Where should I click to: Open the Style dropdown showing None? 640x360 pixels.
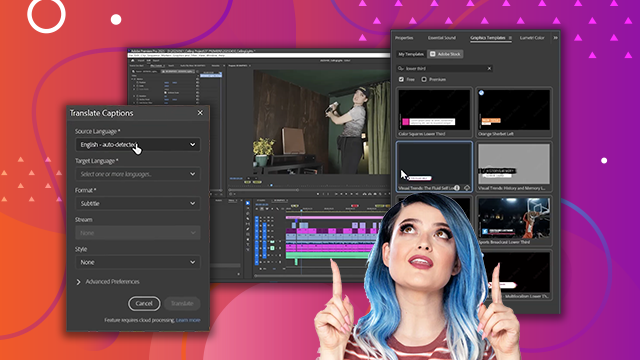138,262
